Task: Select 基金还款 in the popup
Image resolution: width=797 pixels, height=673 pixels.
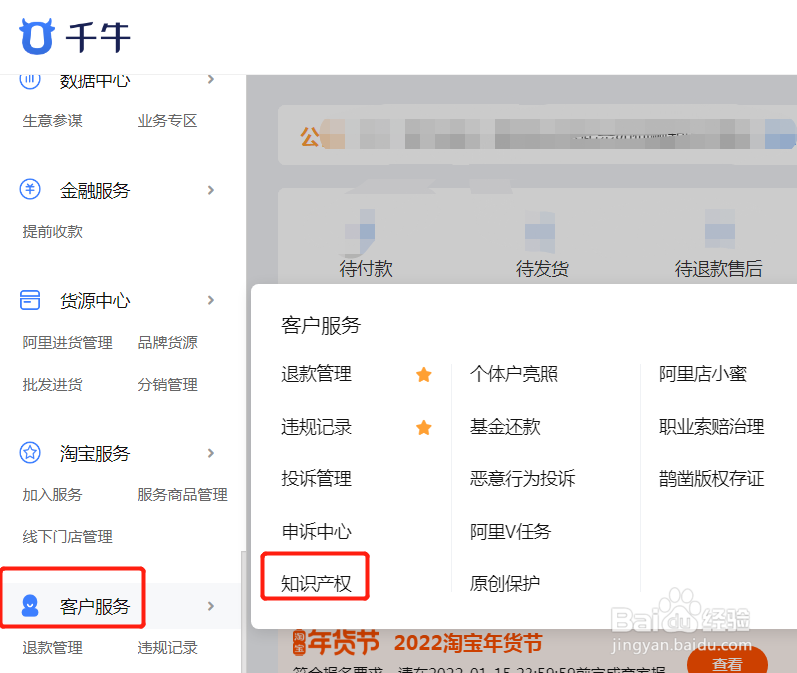Action: tap(505, 427)
